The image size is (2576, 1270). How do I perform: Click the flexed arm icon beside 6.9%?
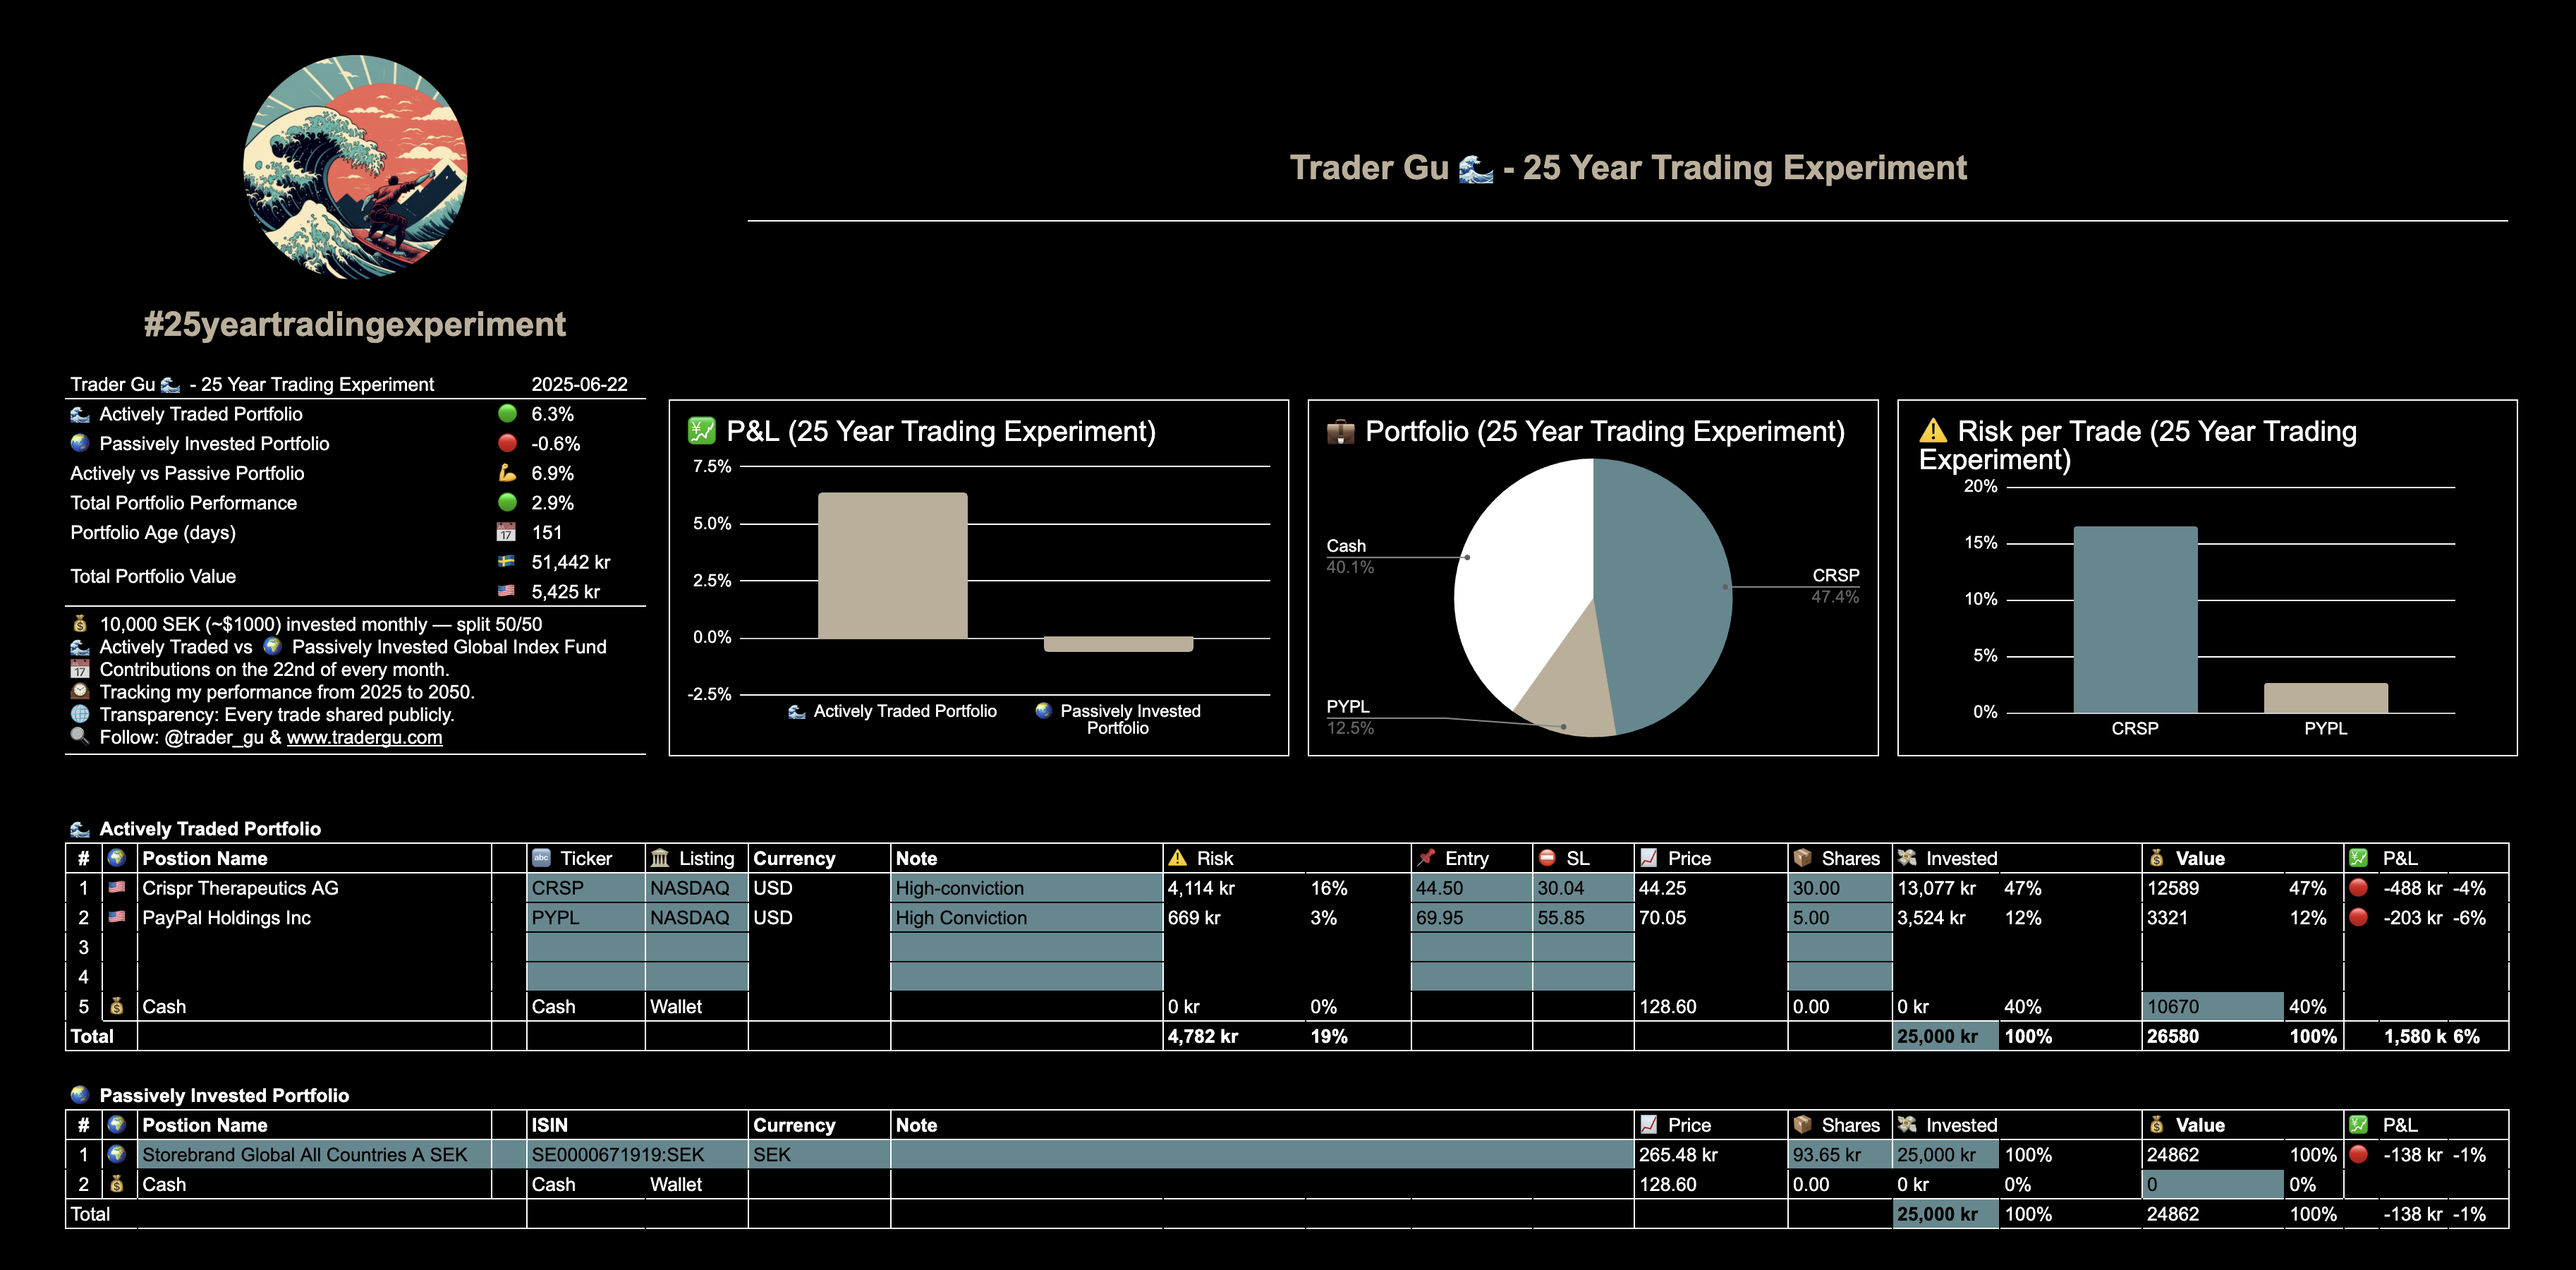tap(507, 473)
